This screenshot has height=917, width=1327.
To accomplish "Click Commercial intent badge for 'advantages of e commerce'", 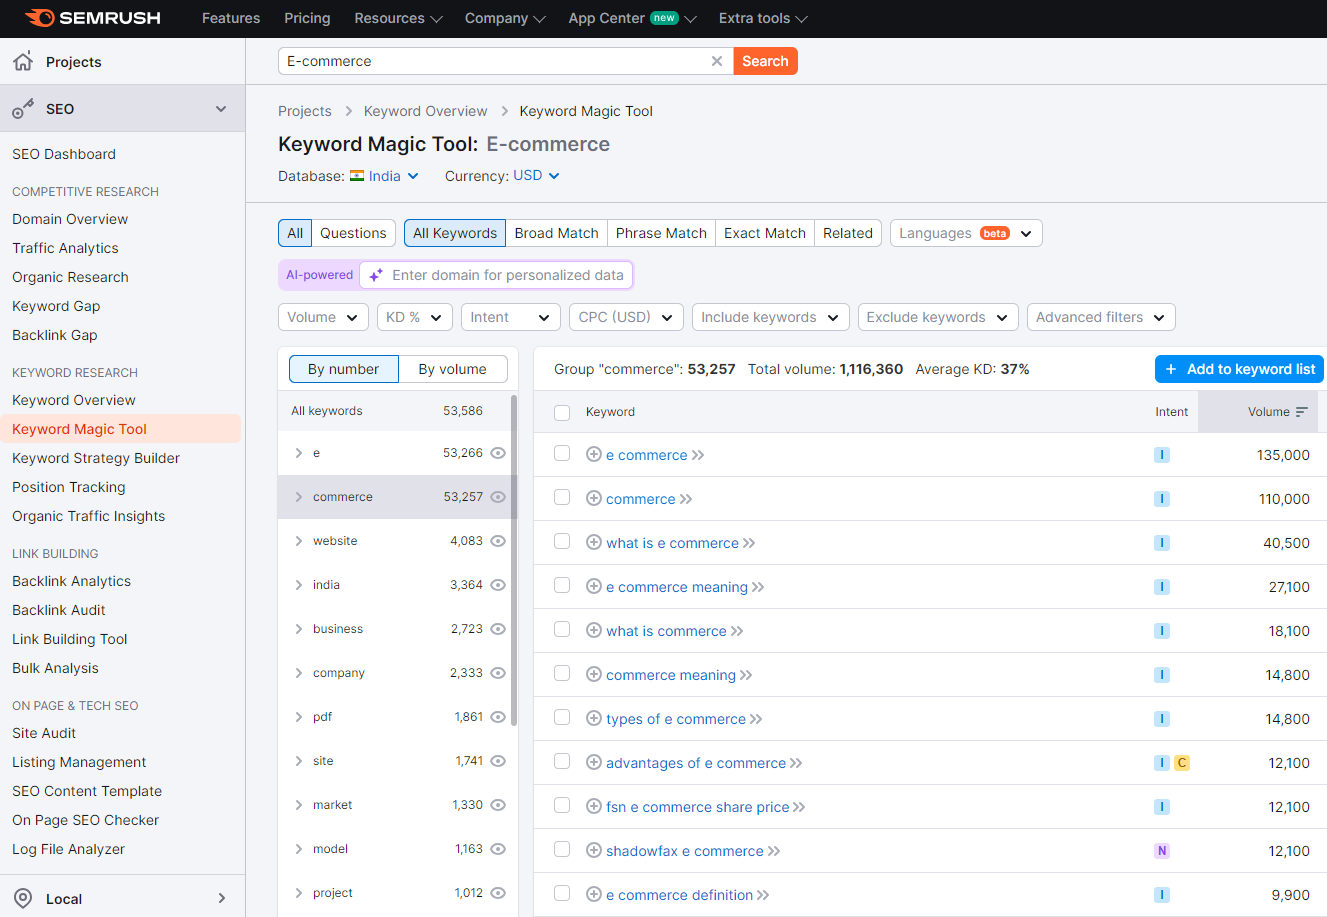I will click(1181, 763).
